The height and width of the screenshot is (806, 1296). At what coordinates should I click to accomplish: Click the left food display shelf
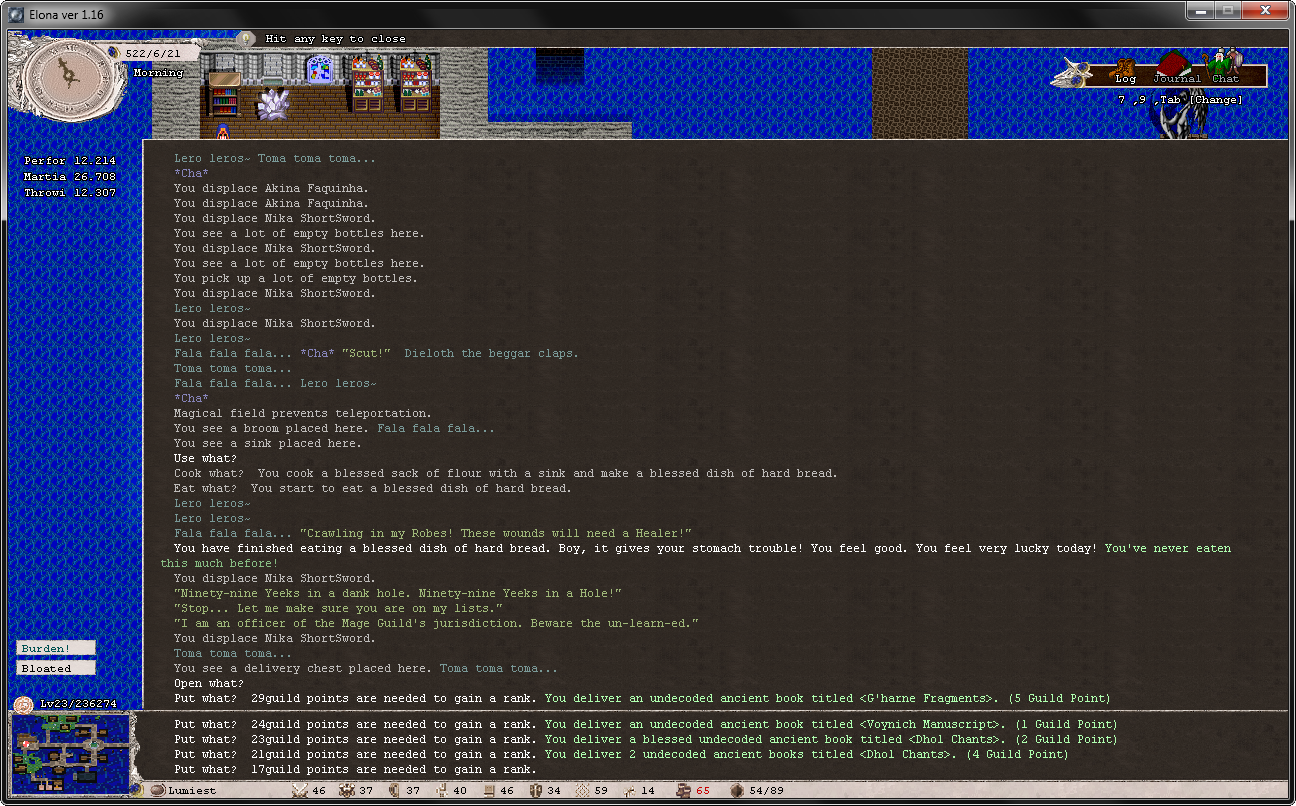click(x=368, y=83)
